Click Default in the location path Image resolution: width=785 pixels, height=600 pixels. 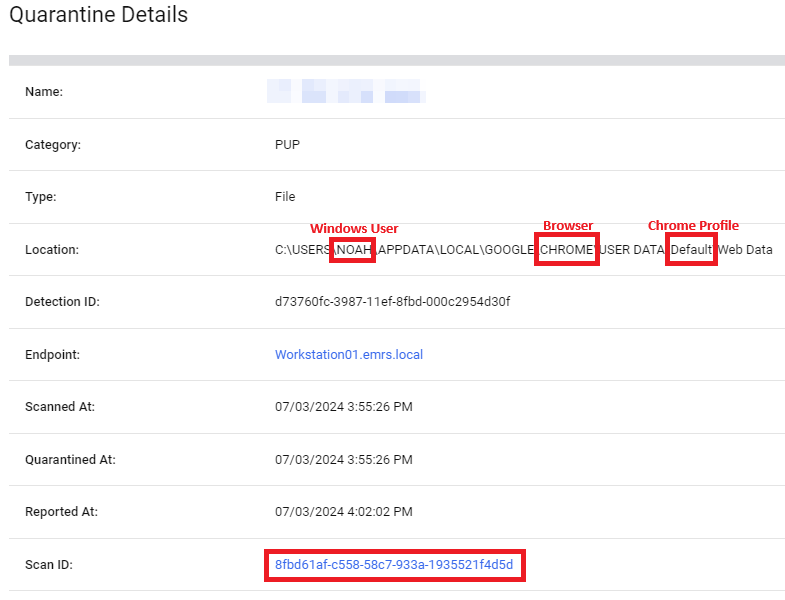(692, 250)
